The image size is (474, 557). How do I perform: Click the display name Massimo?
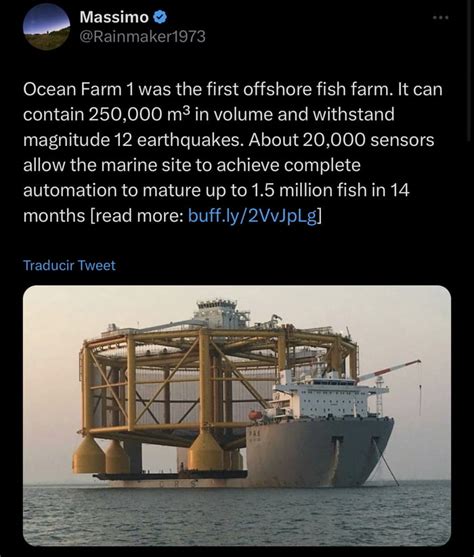[x=114, y=17]
